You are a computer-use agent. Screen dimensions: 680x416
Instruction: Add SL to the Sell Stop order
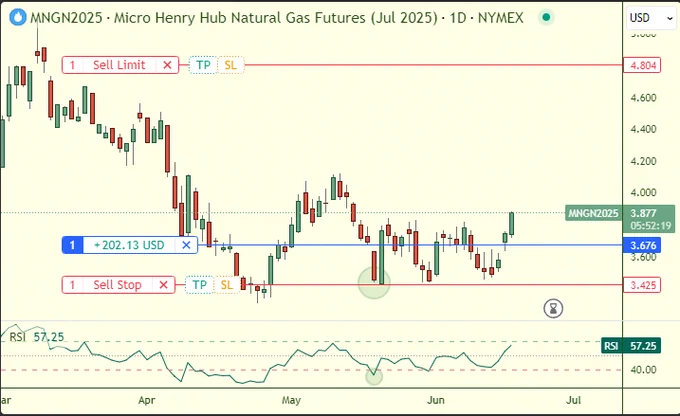click(x=227, y=285)
